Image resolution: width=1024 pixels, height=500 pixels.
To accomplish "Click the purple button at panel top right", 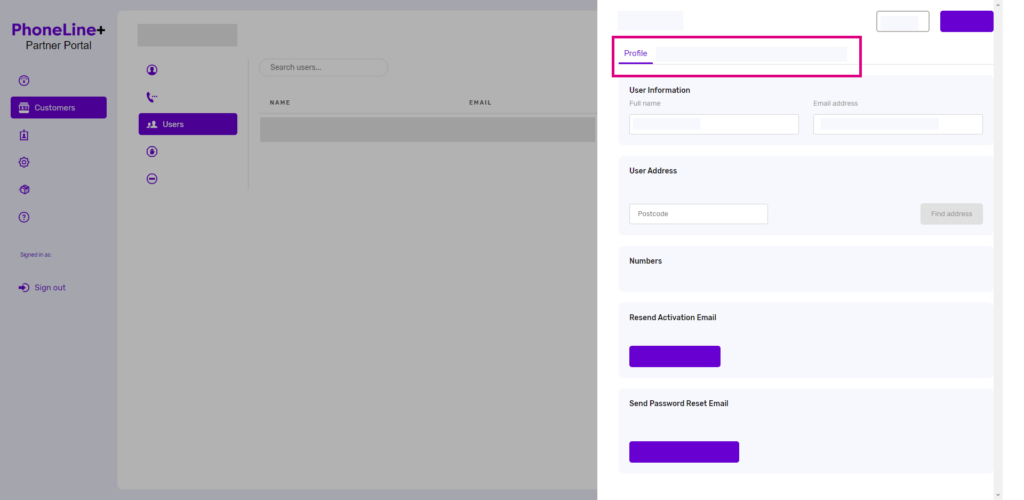I will pyautogui.click(x=966, y=22).
